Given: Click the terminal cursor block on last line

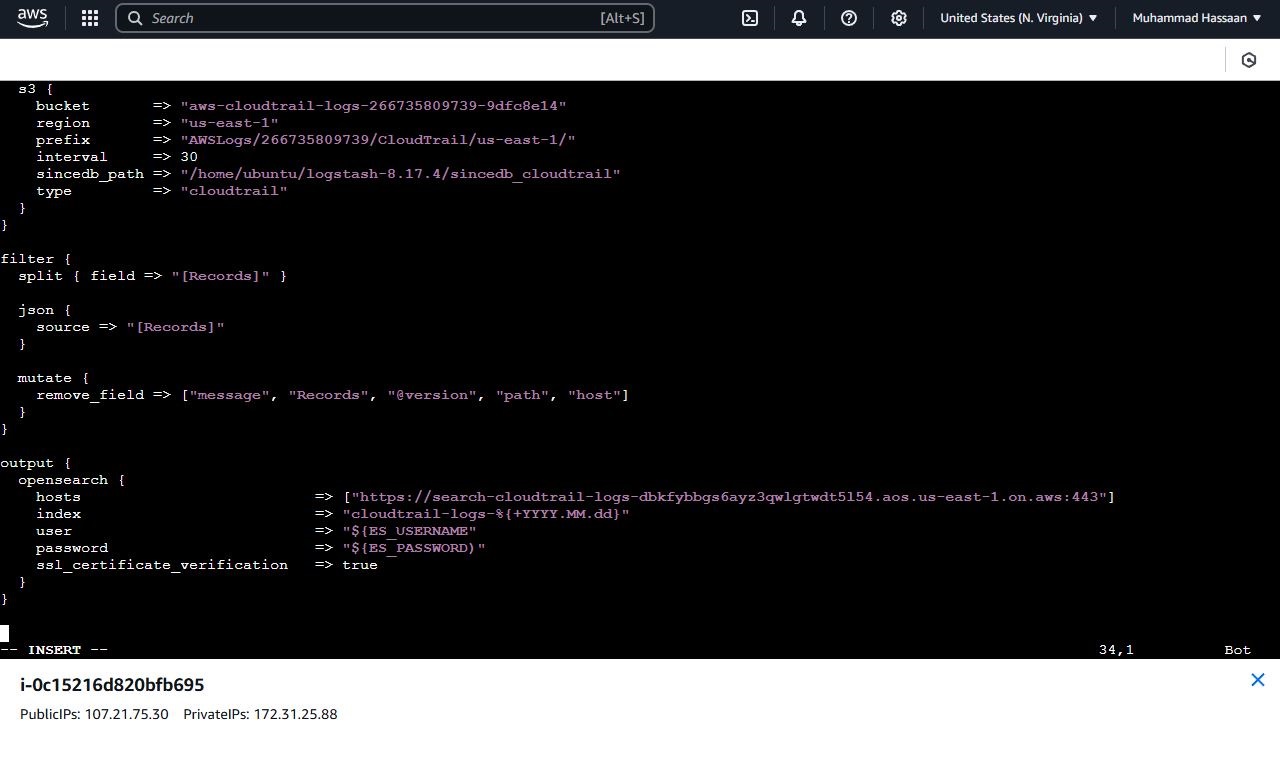Looking at the screenshot, I should [x=4, y=633].
